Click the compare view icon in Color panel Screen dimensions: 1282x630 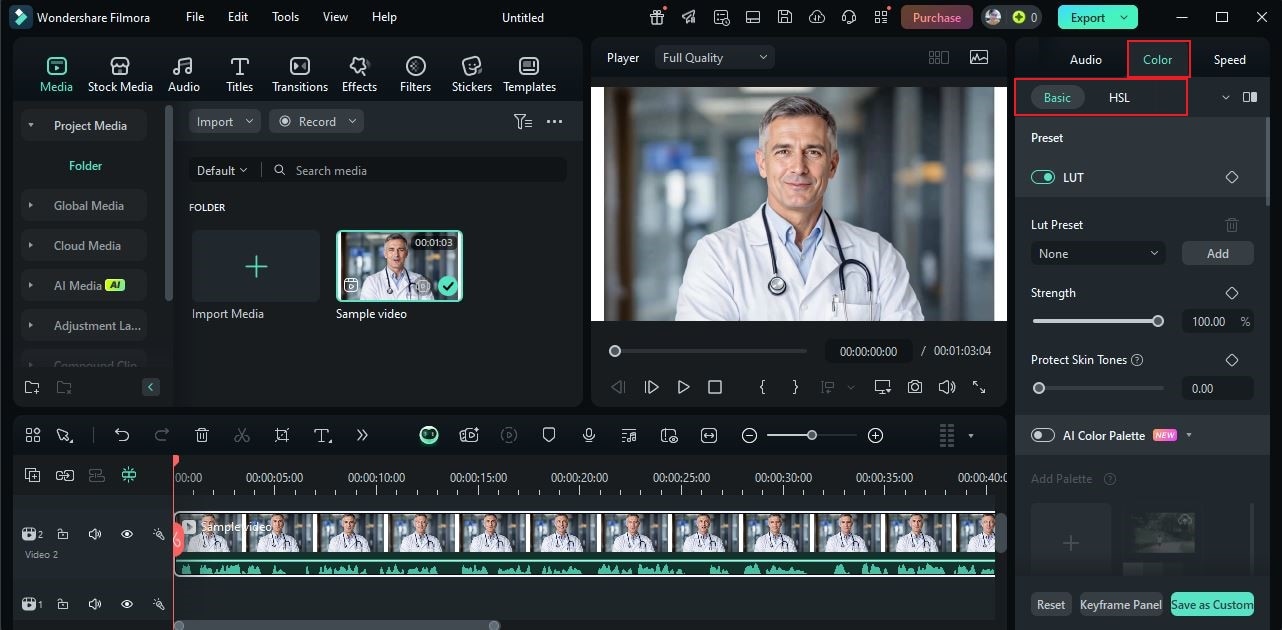click(1250, 97)
